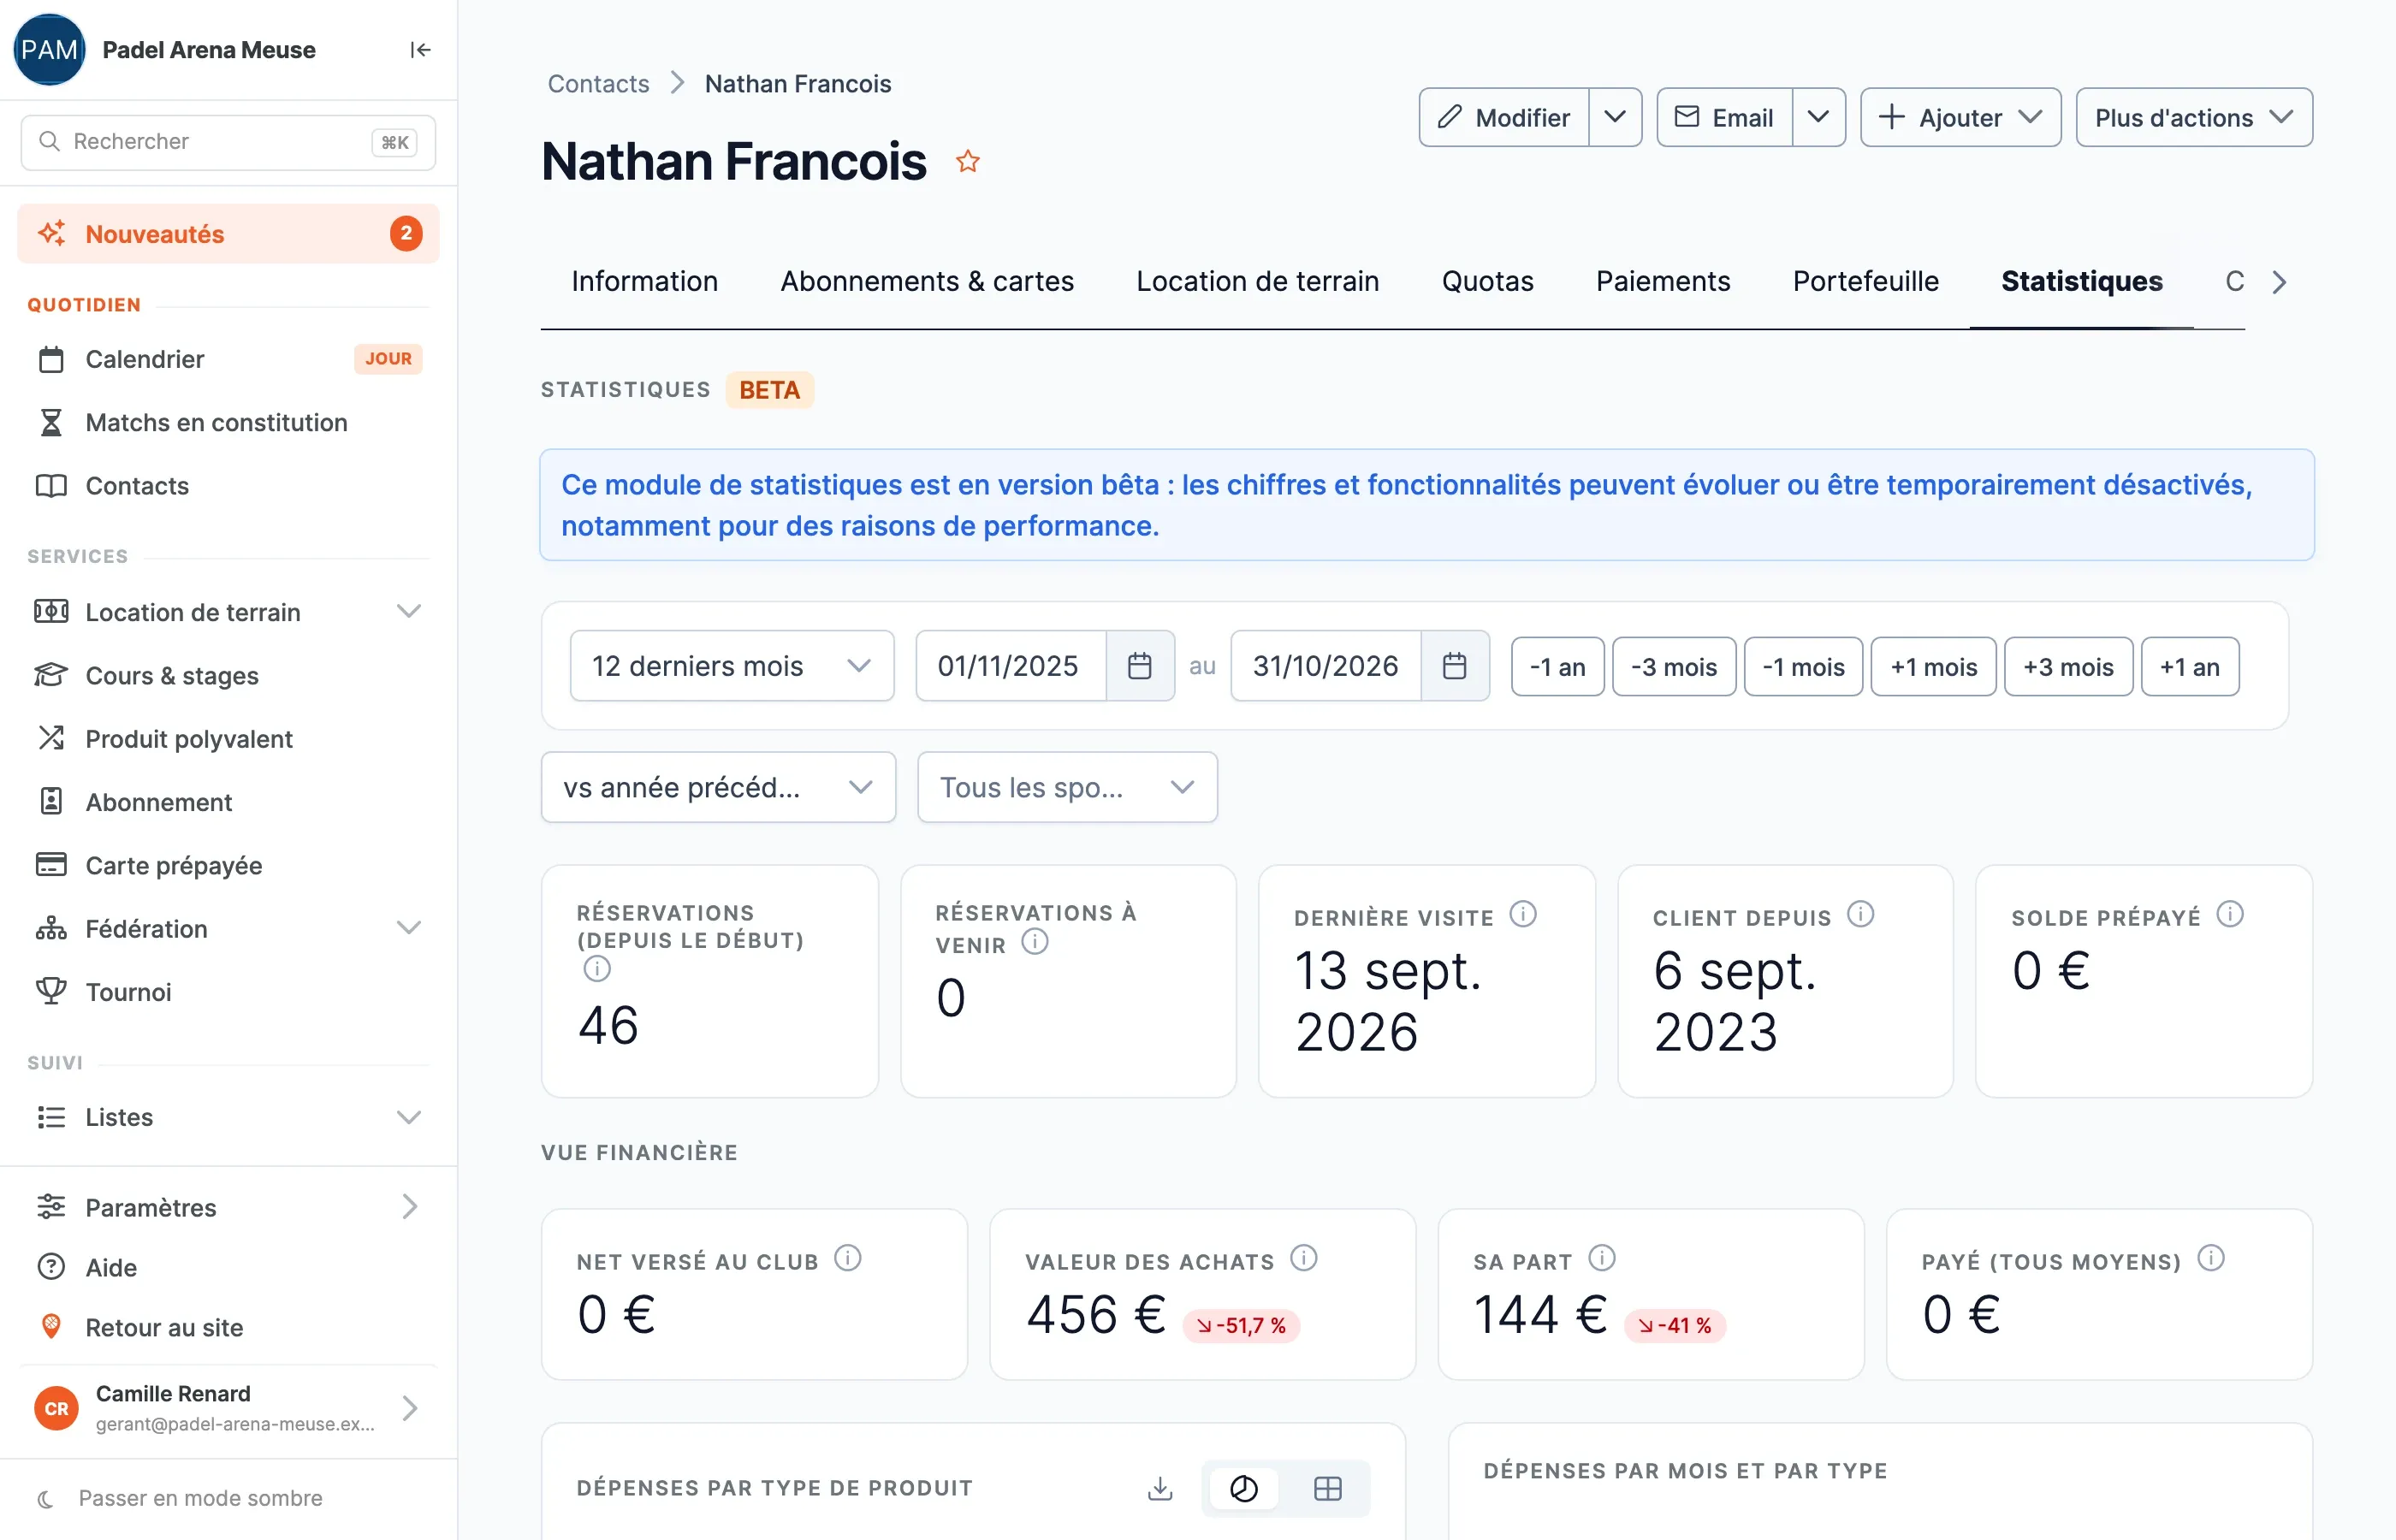Screen dimensions: 2396x1540
Task: Show info tooltip for Solde prépayé
Action: pyautogui.click(x=2230, y=914)
